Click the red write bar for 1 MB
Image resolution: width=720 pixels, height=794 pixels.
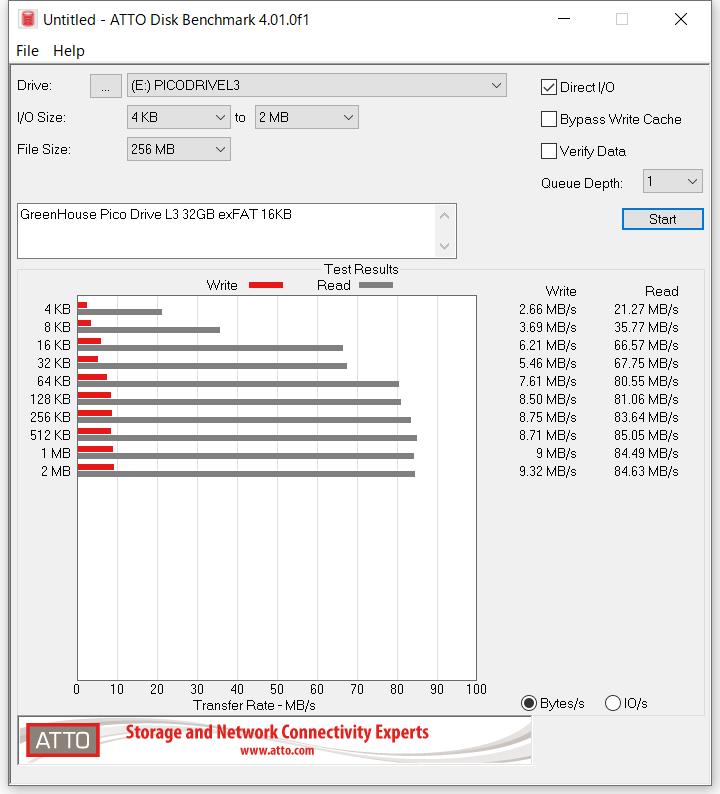click(x=95, y=449)
